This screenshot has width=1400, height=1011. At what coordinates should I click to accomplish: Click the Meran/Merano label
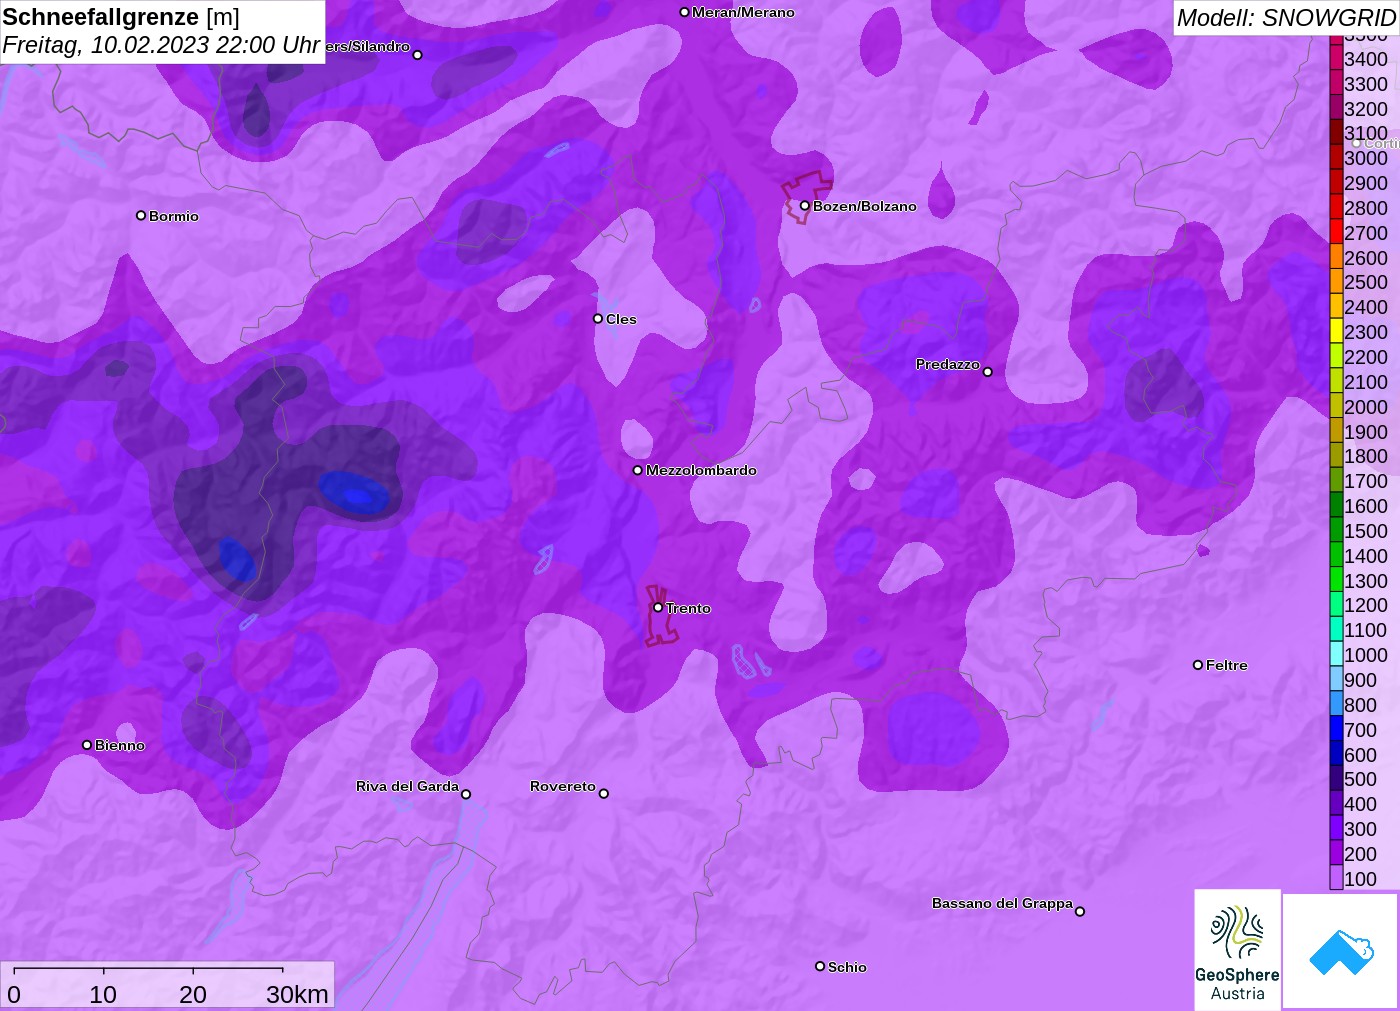click(743, 12)
